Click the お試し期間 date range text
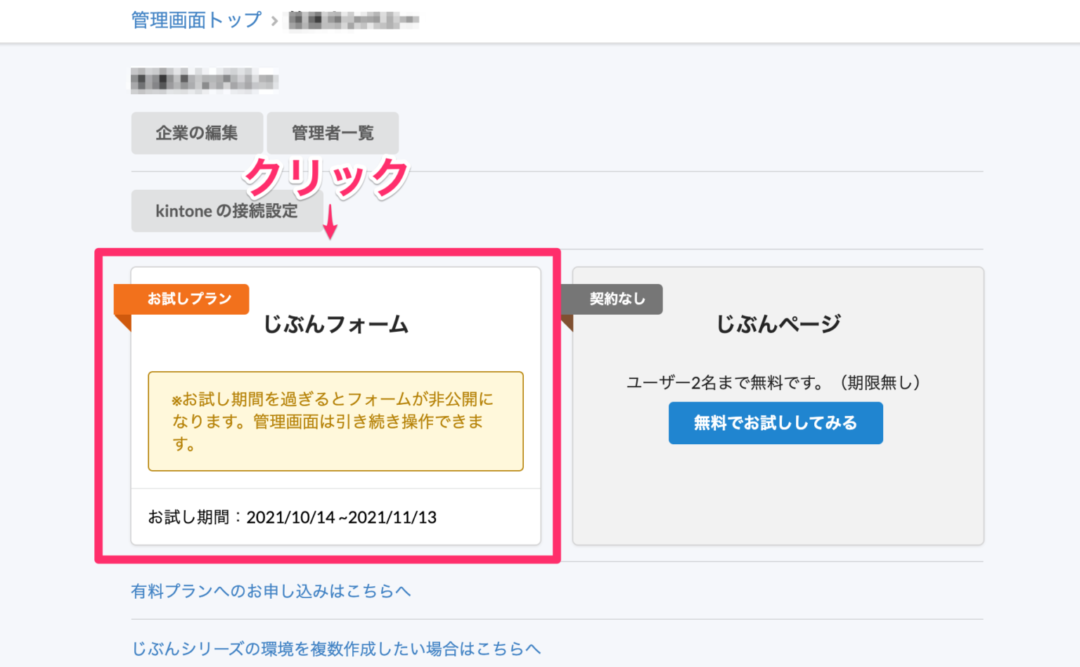 pos(292,517)
